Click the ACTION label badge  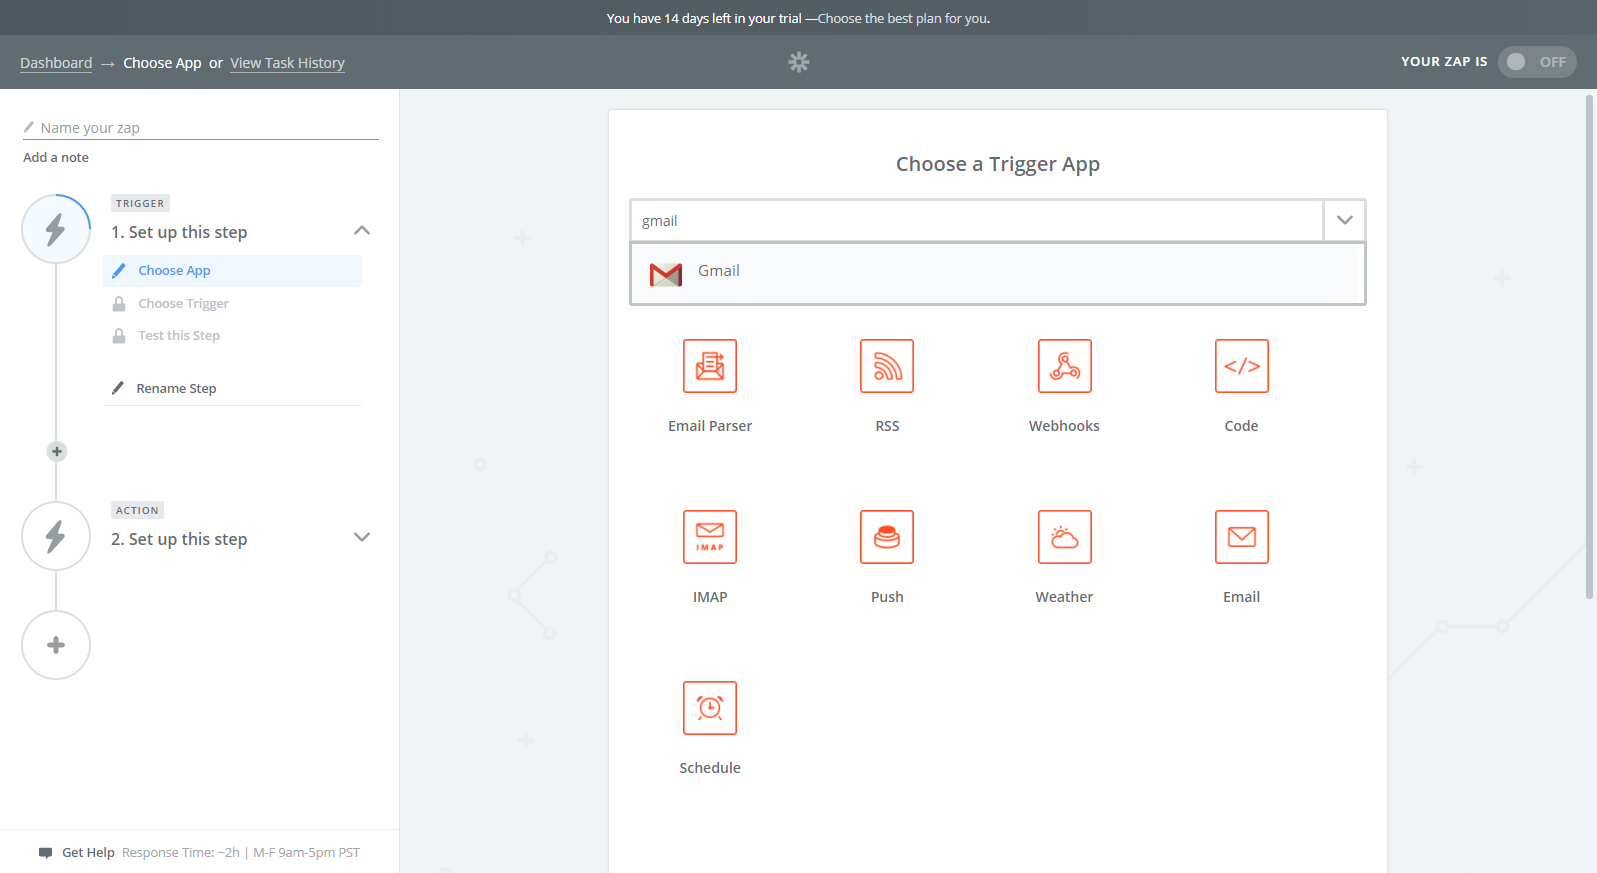[x=137, y=510]
